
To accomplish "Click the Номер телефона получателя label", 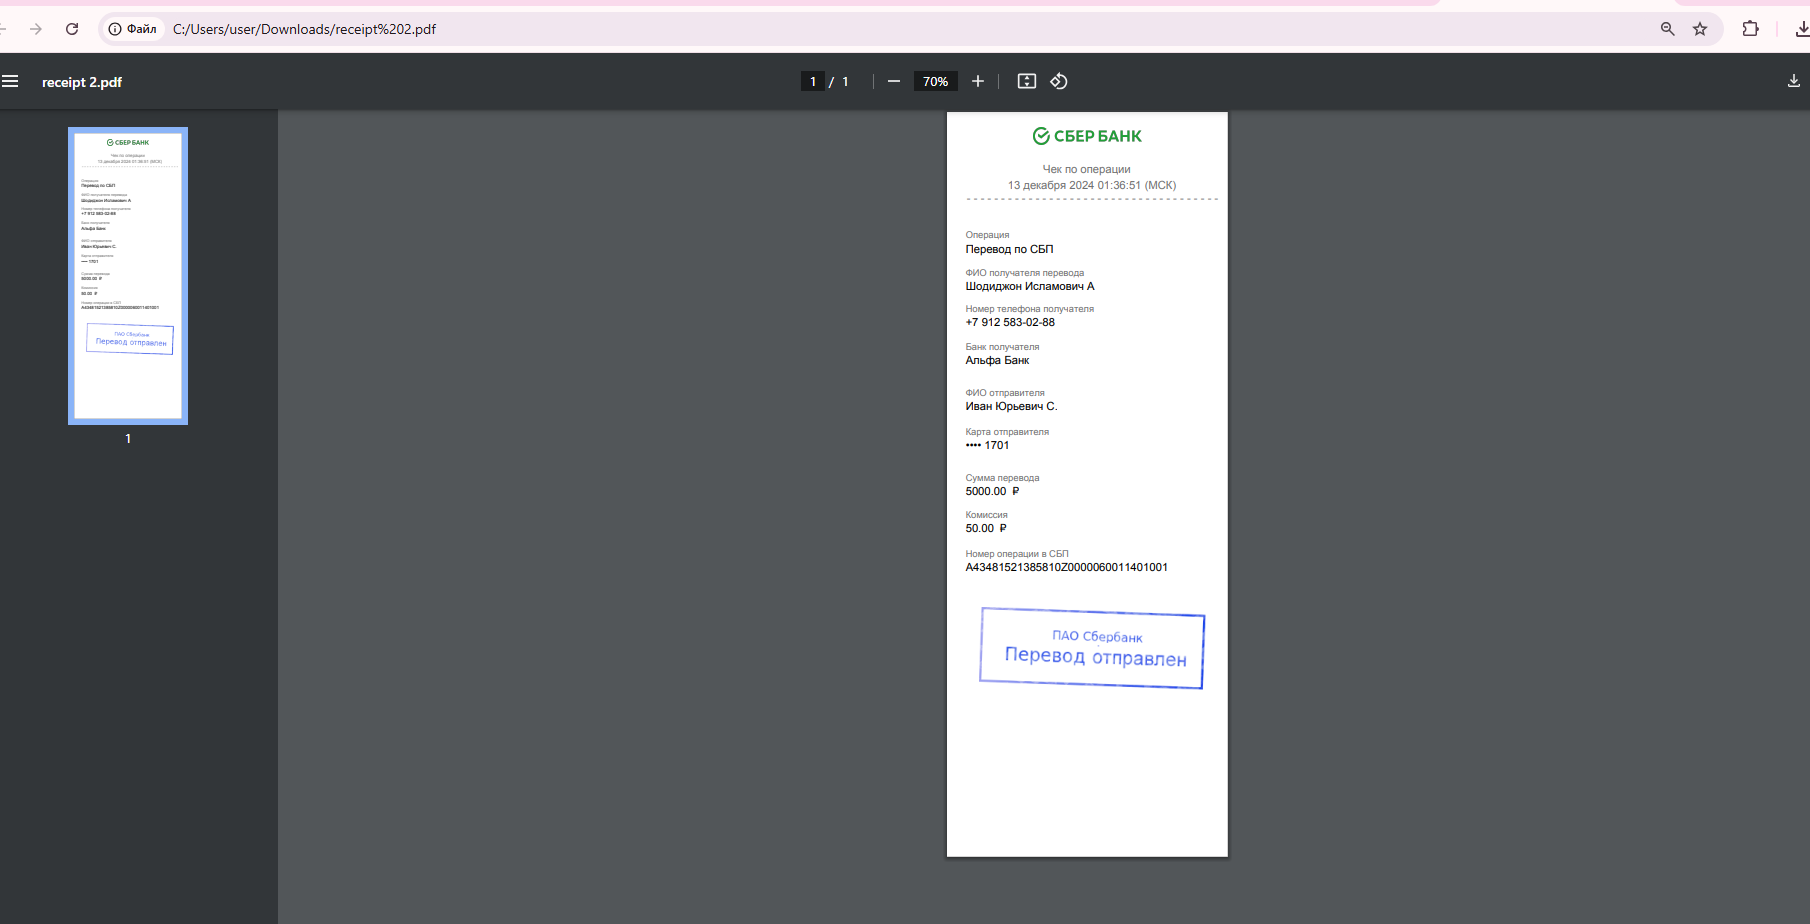I will (x=1029, y=309).
